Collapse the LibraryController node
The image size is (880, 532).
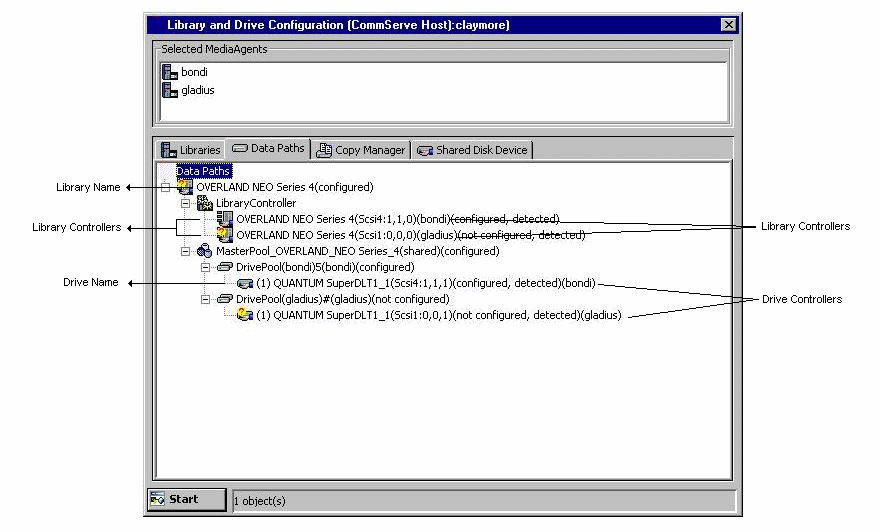pyautogui.click(x=185, y=203)
